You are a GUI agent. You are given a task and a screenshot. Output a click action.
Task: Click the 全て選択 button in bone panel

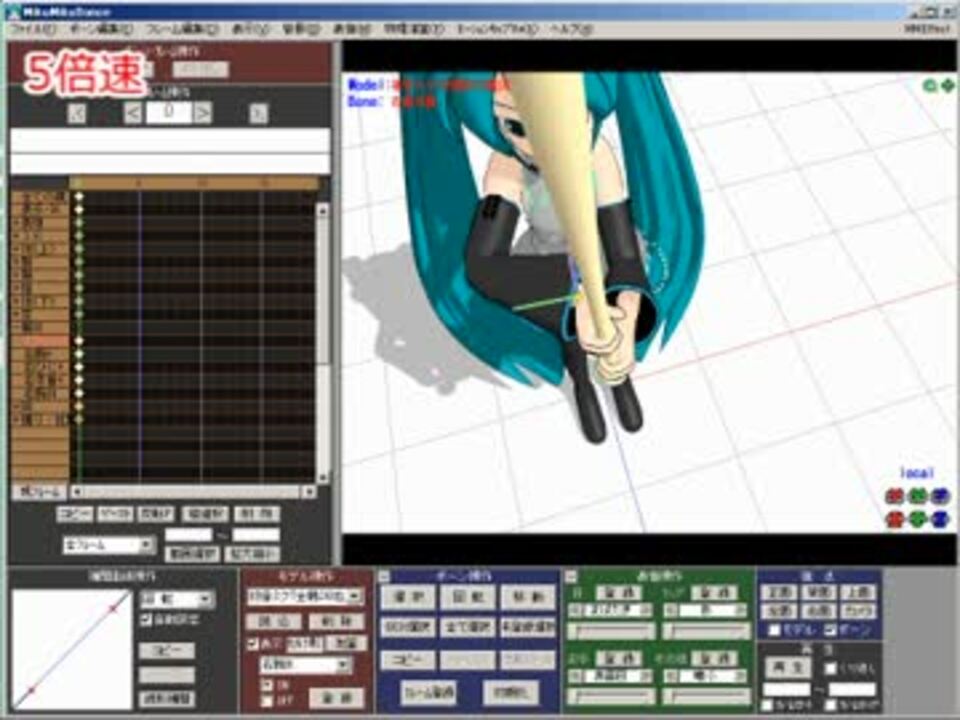click(468, 628)
